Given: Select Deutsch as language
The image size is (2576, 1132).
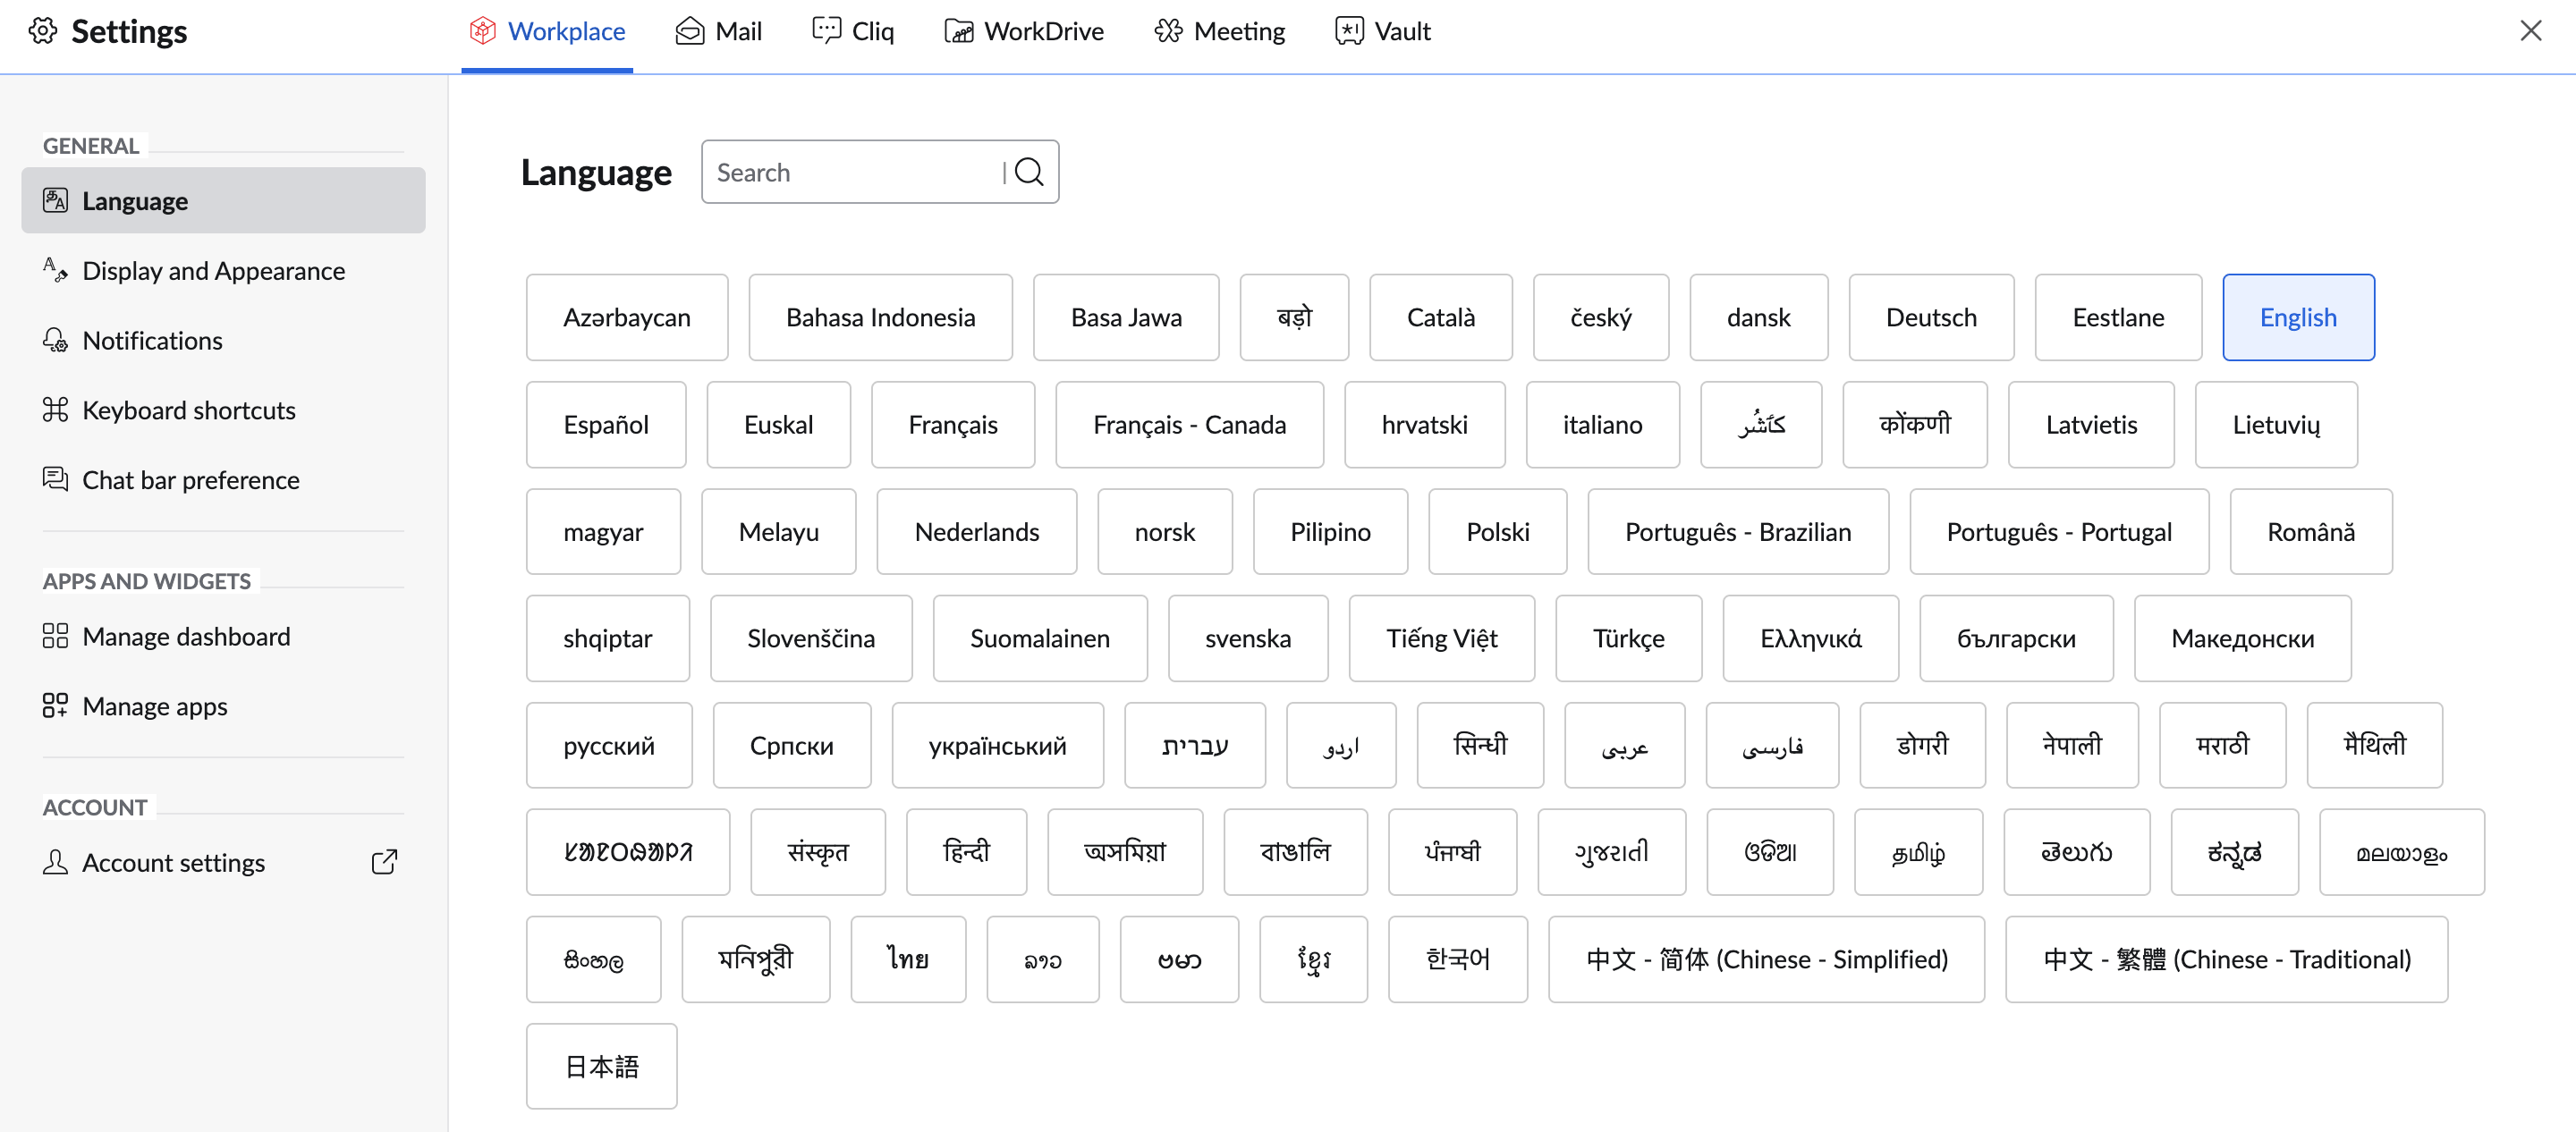Looking at the screenshot, I should pyautogui.click(x=1931, y=317).
